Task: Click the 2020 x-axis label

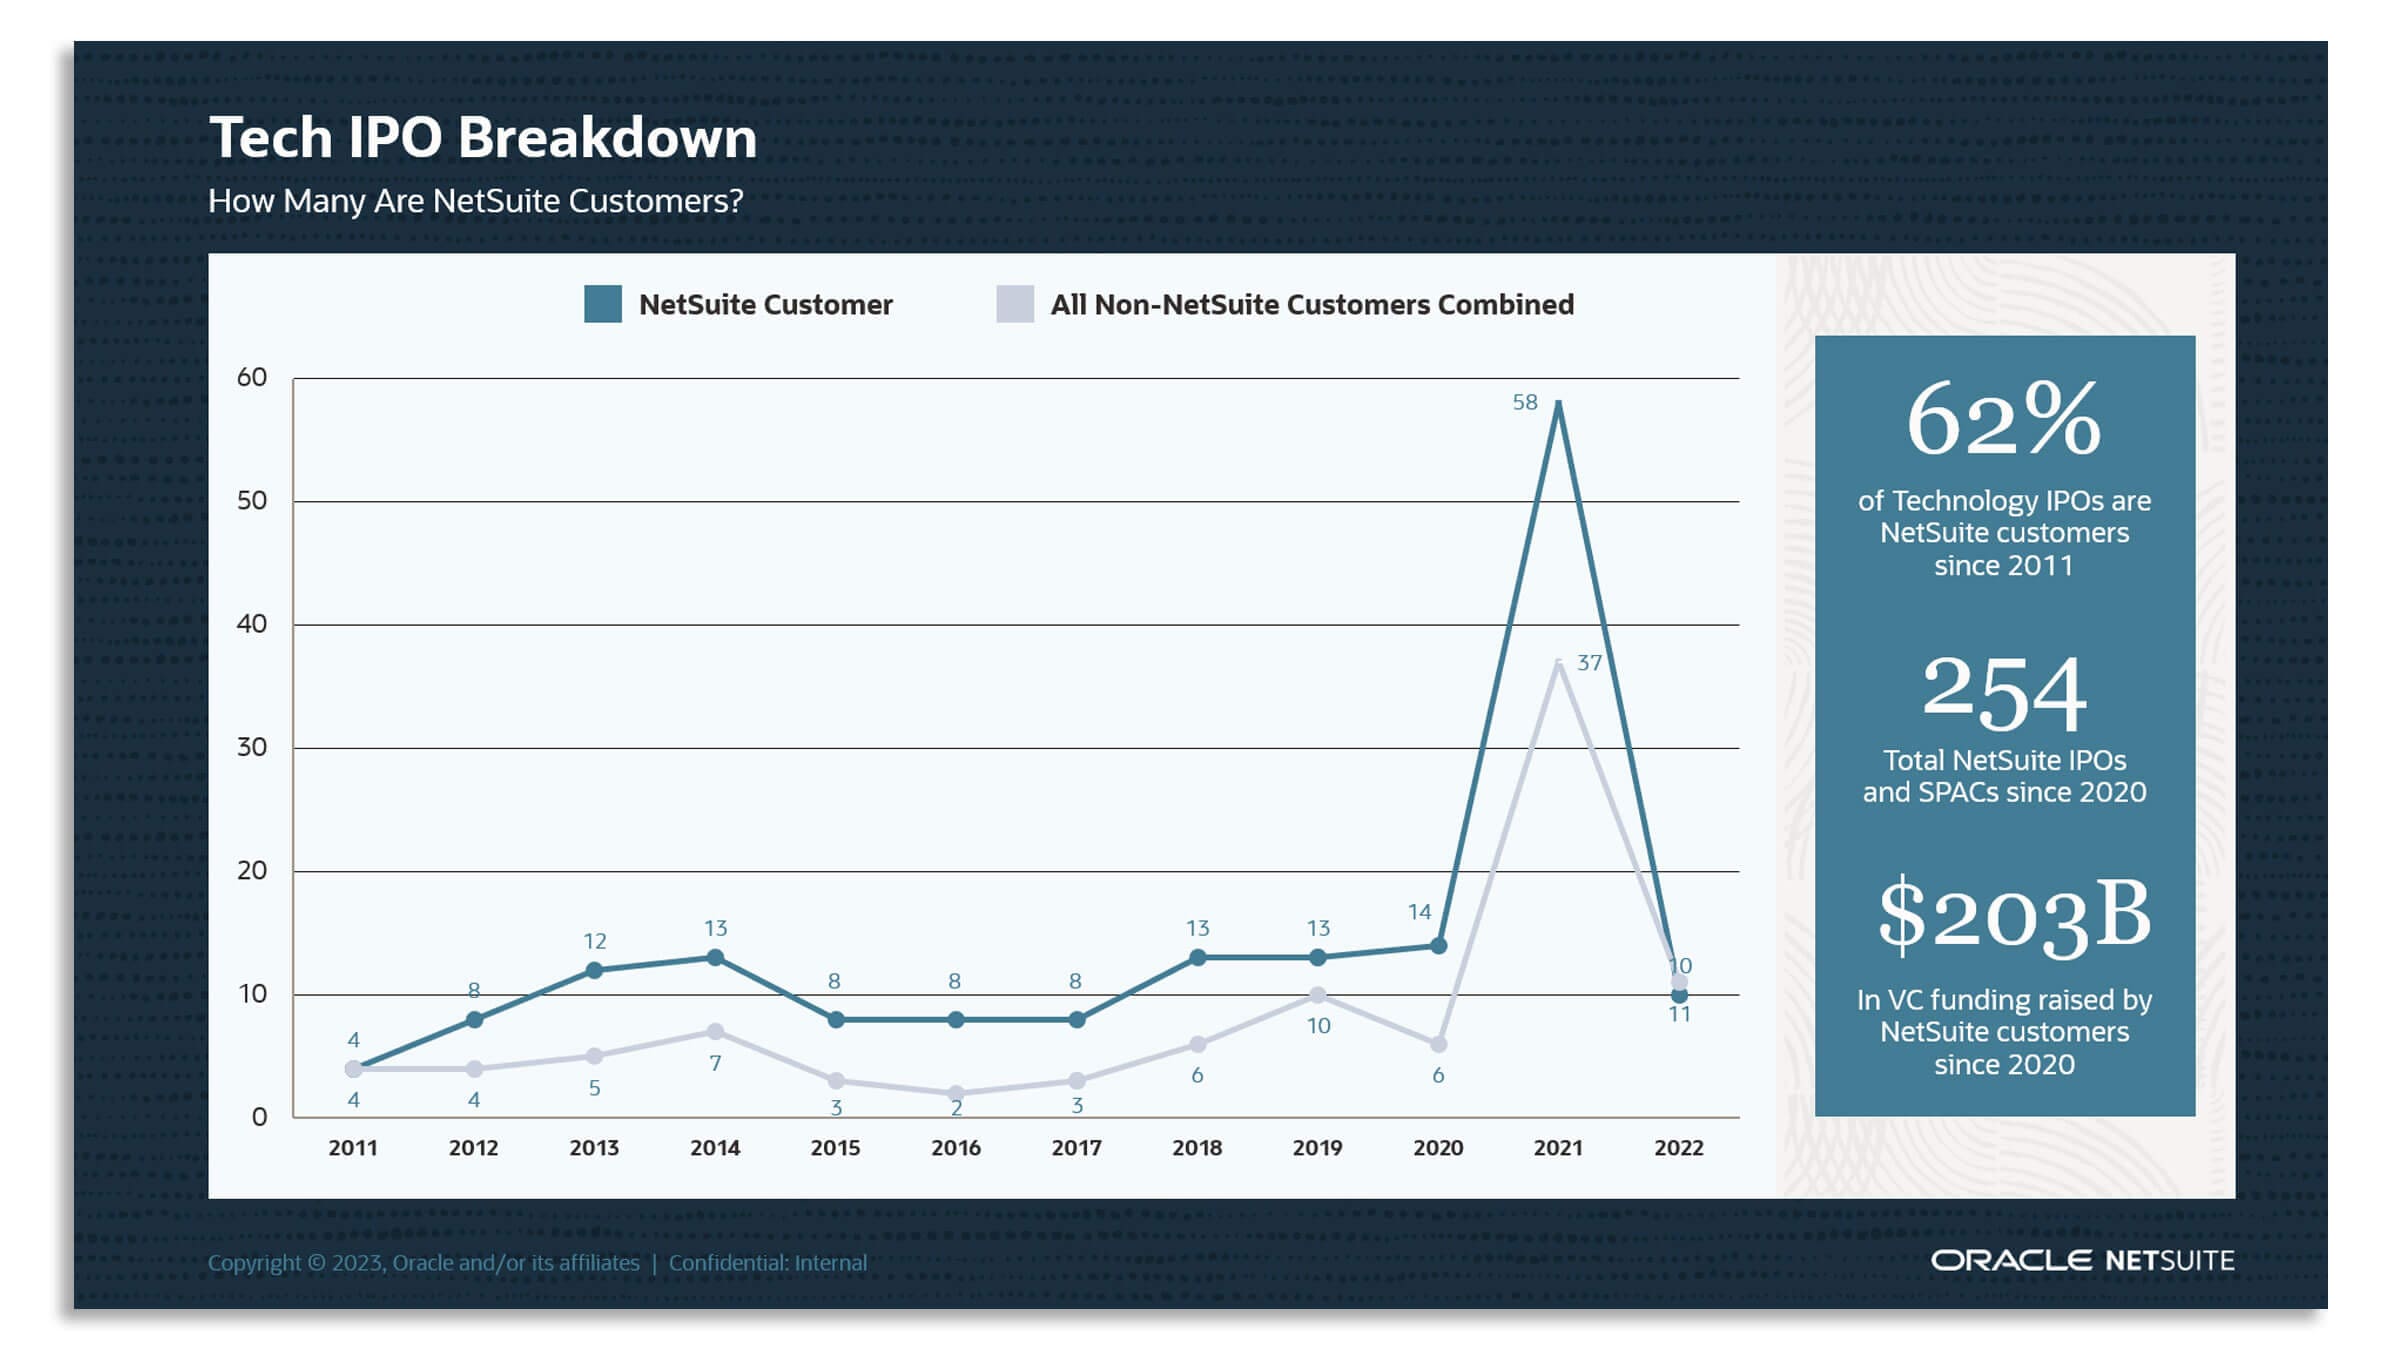Action: click(x=1438, y=1147)
